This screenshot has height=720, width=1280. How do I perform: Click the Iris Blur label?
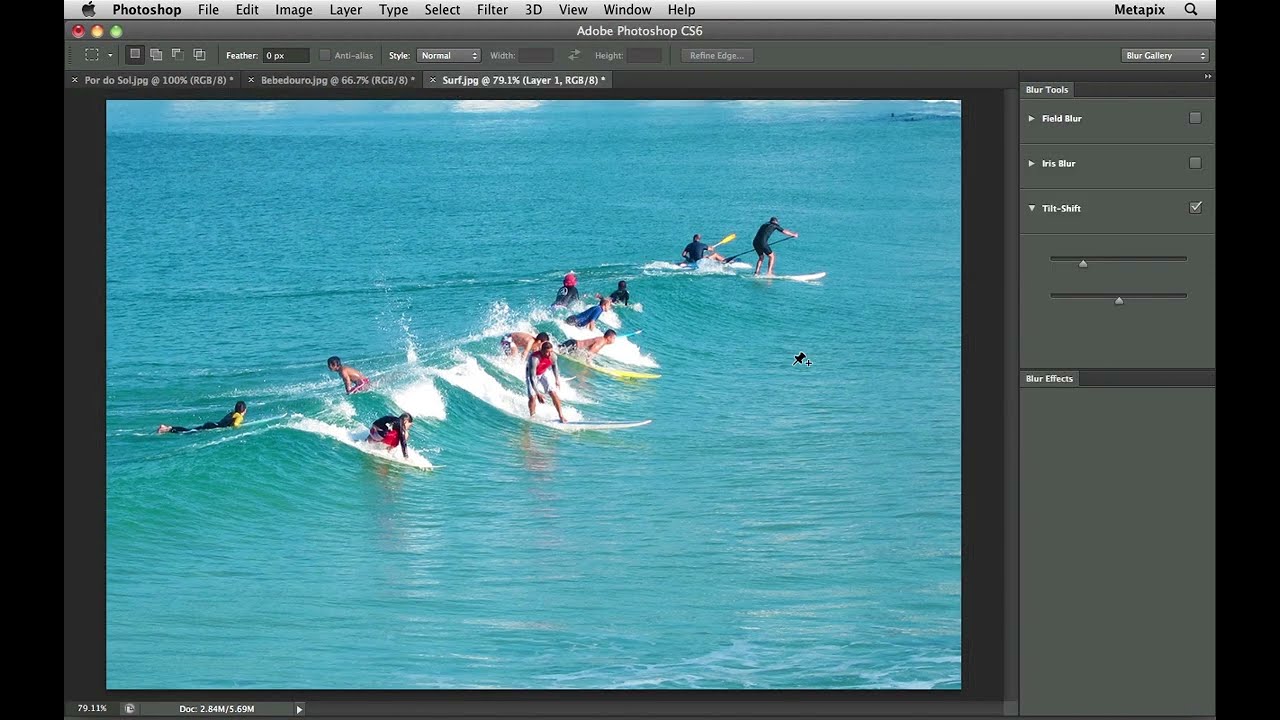(x=1059, y=163)
